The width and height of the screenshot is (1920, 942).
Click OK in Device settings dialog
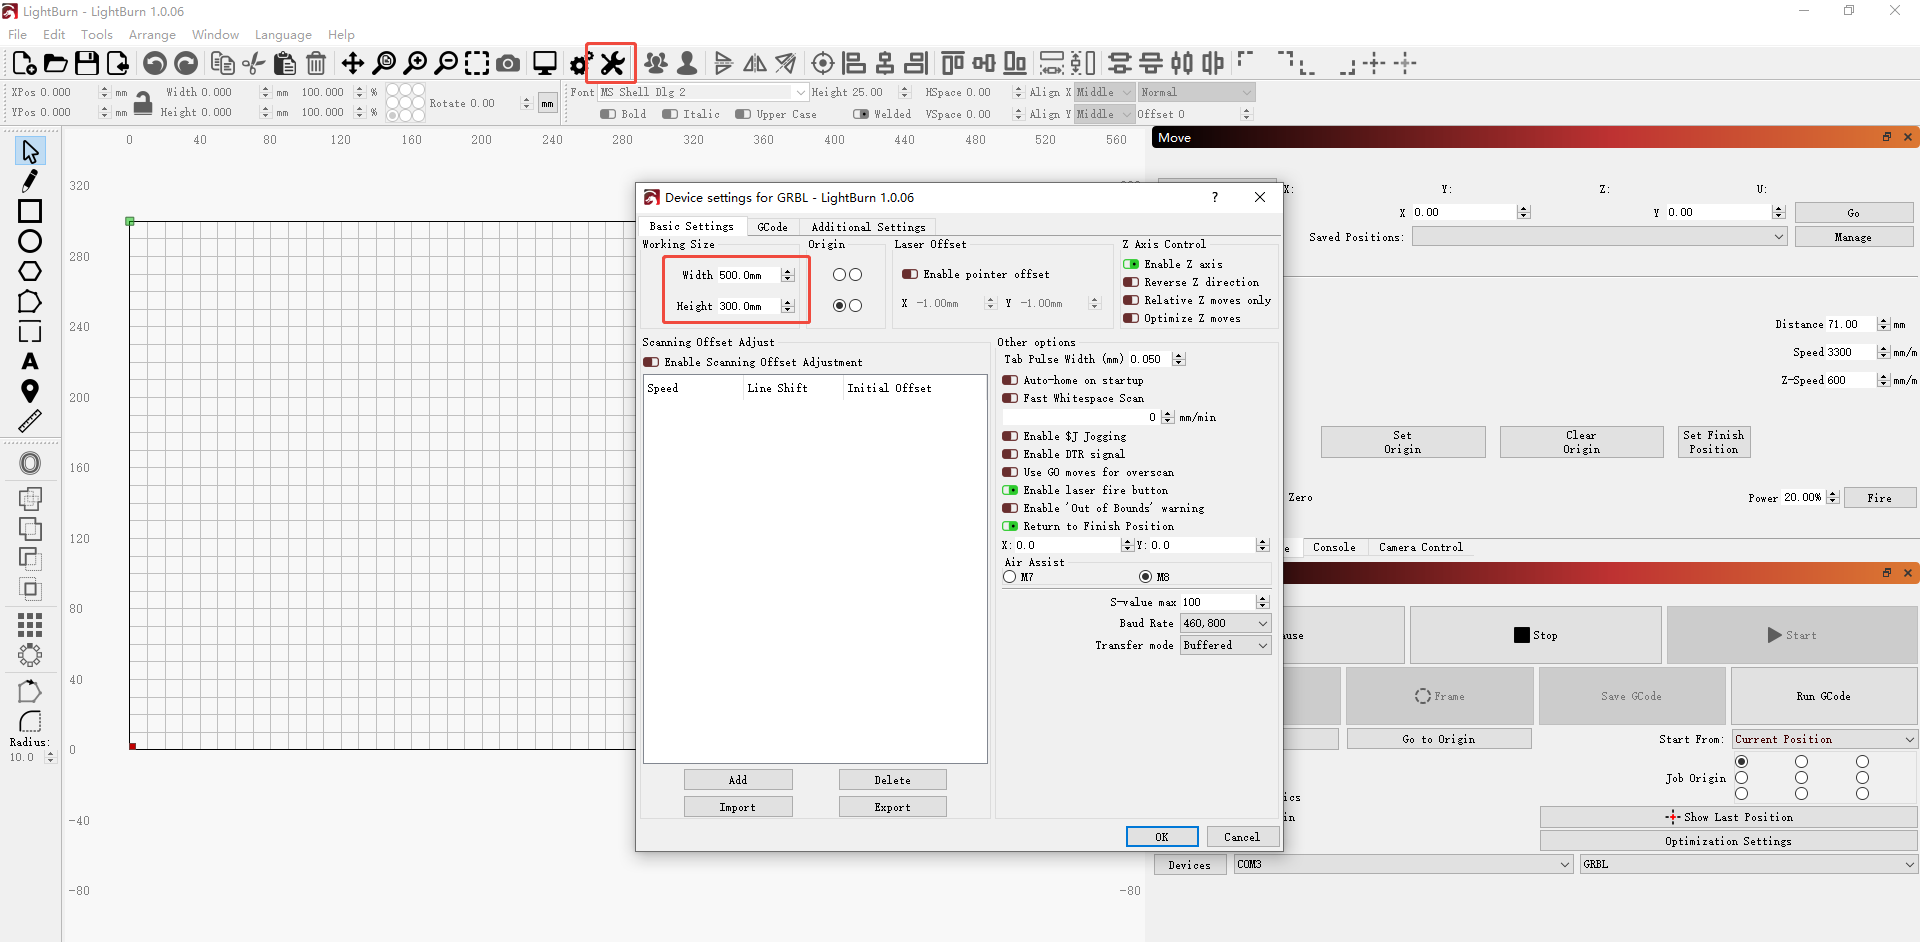pos(1162,837)
